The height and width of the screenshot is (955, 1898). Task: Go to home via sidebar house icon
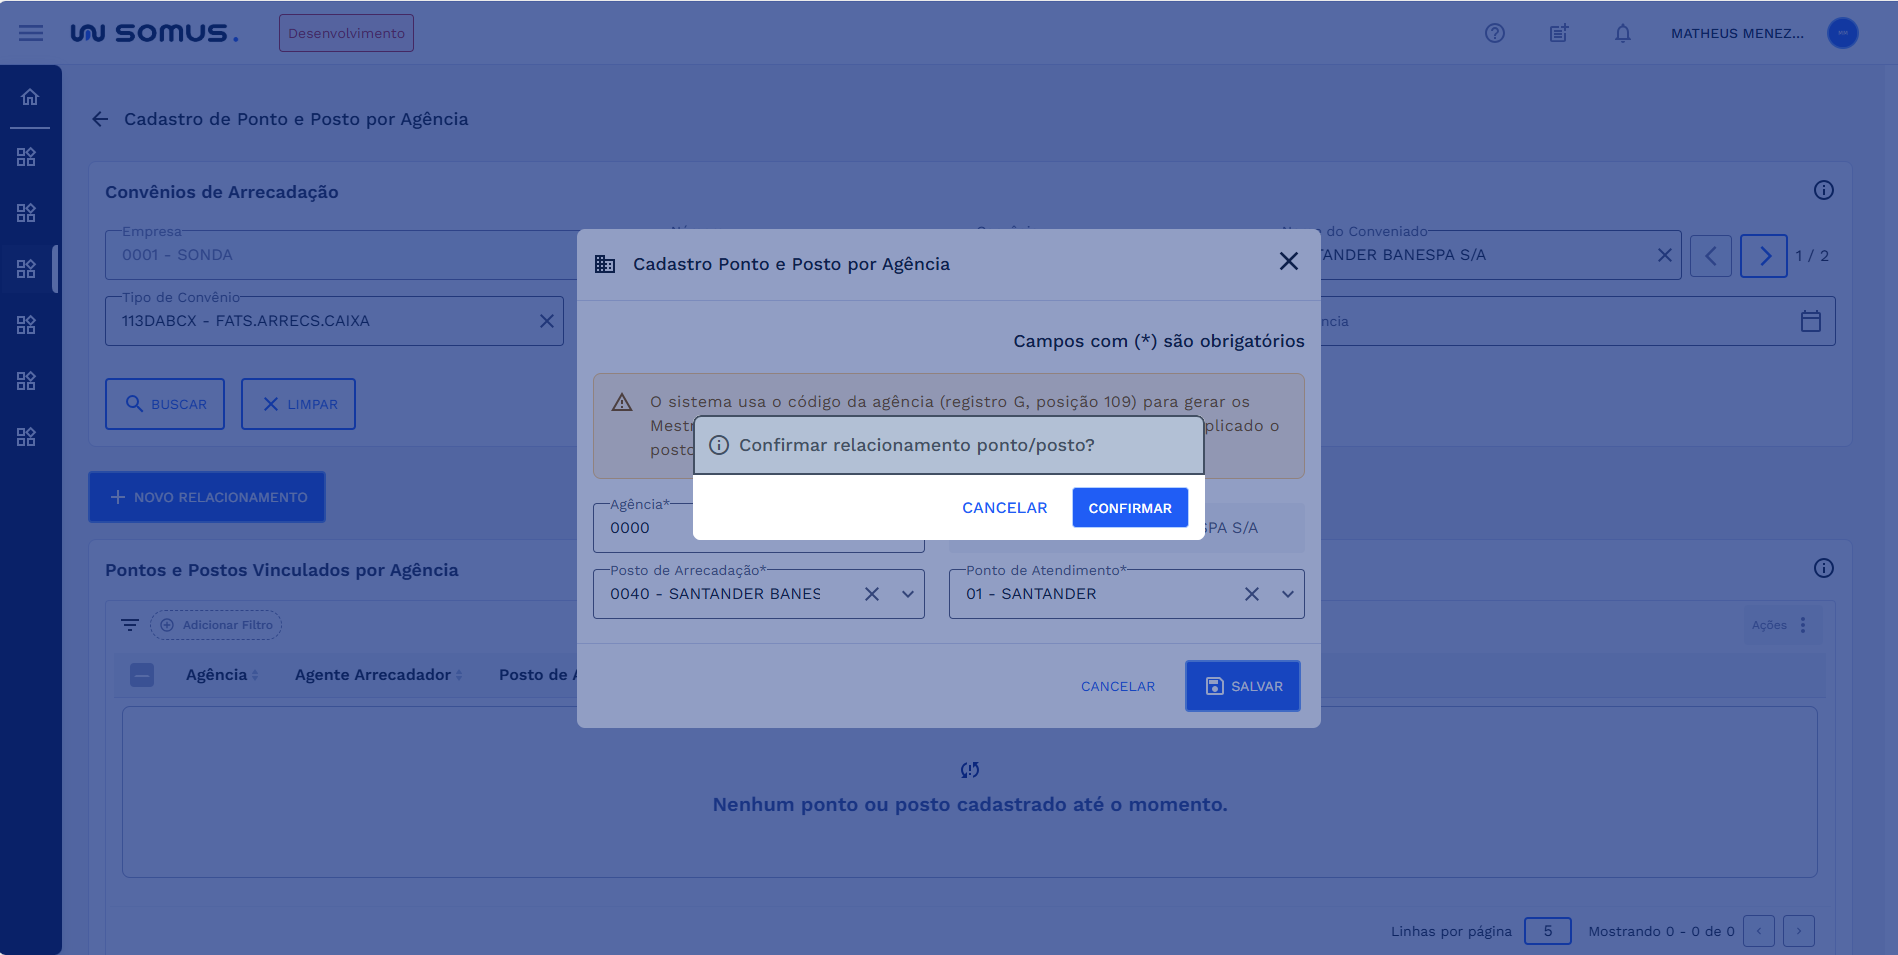(x=30, y=97)
